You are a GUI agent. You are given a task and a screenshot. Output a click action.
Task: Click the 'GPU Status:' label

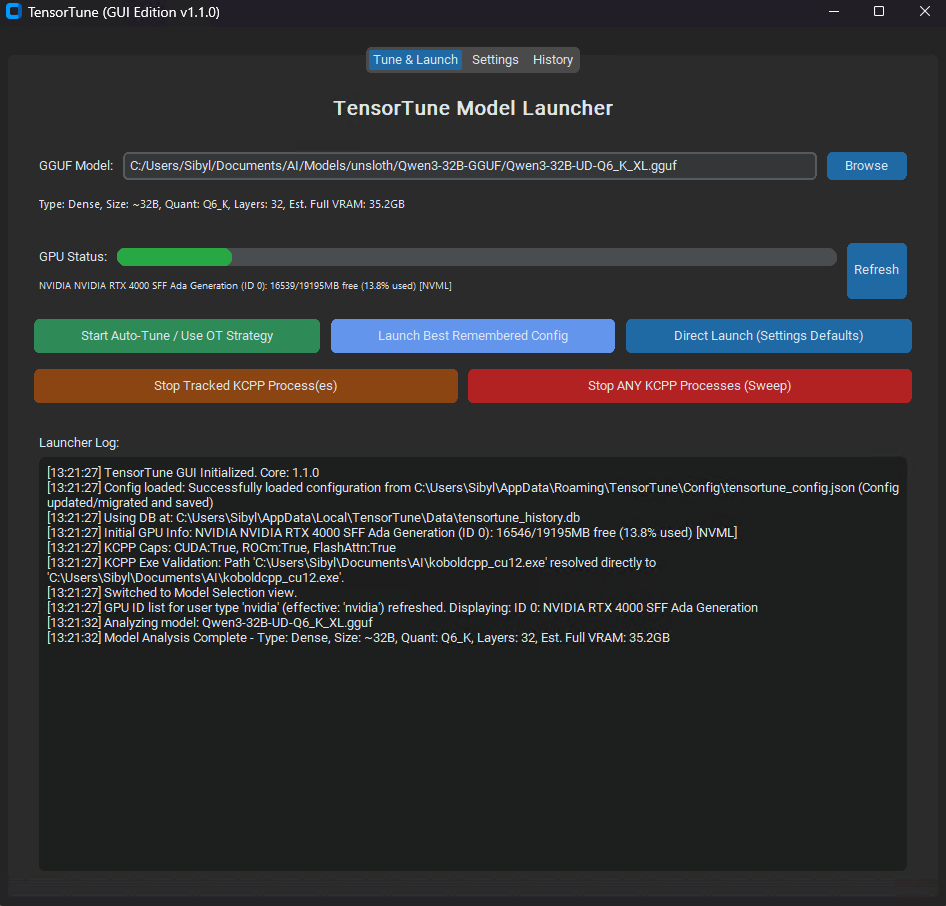point(73,257)
